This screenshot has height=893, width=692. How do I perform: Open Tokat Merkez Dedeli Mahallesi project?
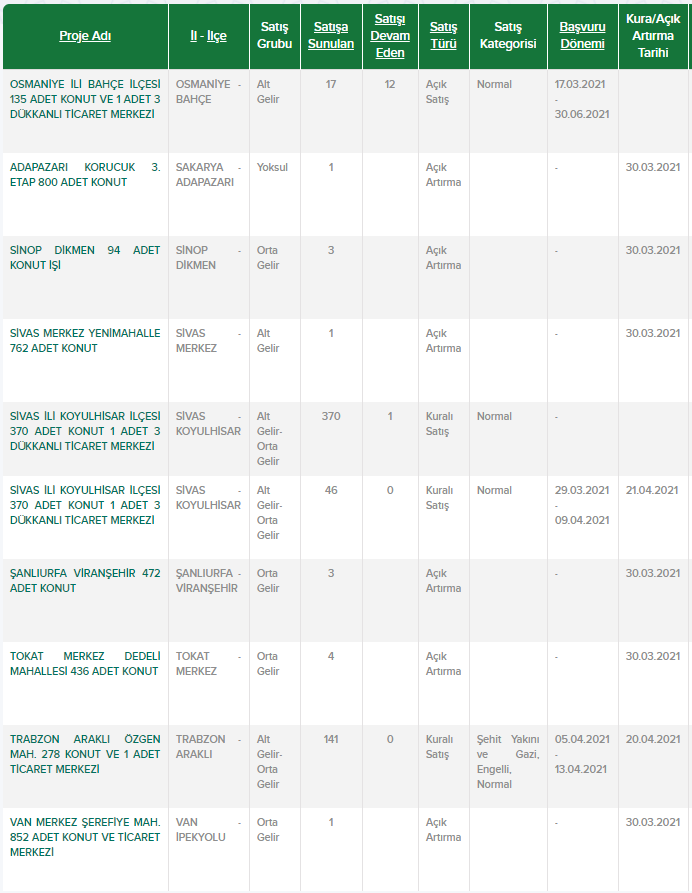click(x=84, y=663)
